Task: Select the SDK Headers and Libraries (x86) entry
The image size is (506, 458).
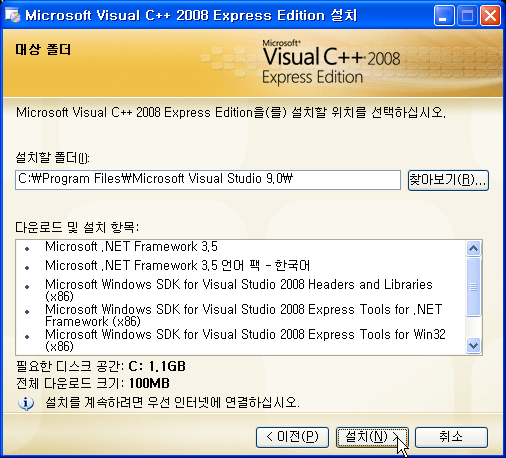Action: pyautogui.click(x=239, y=290)
